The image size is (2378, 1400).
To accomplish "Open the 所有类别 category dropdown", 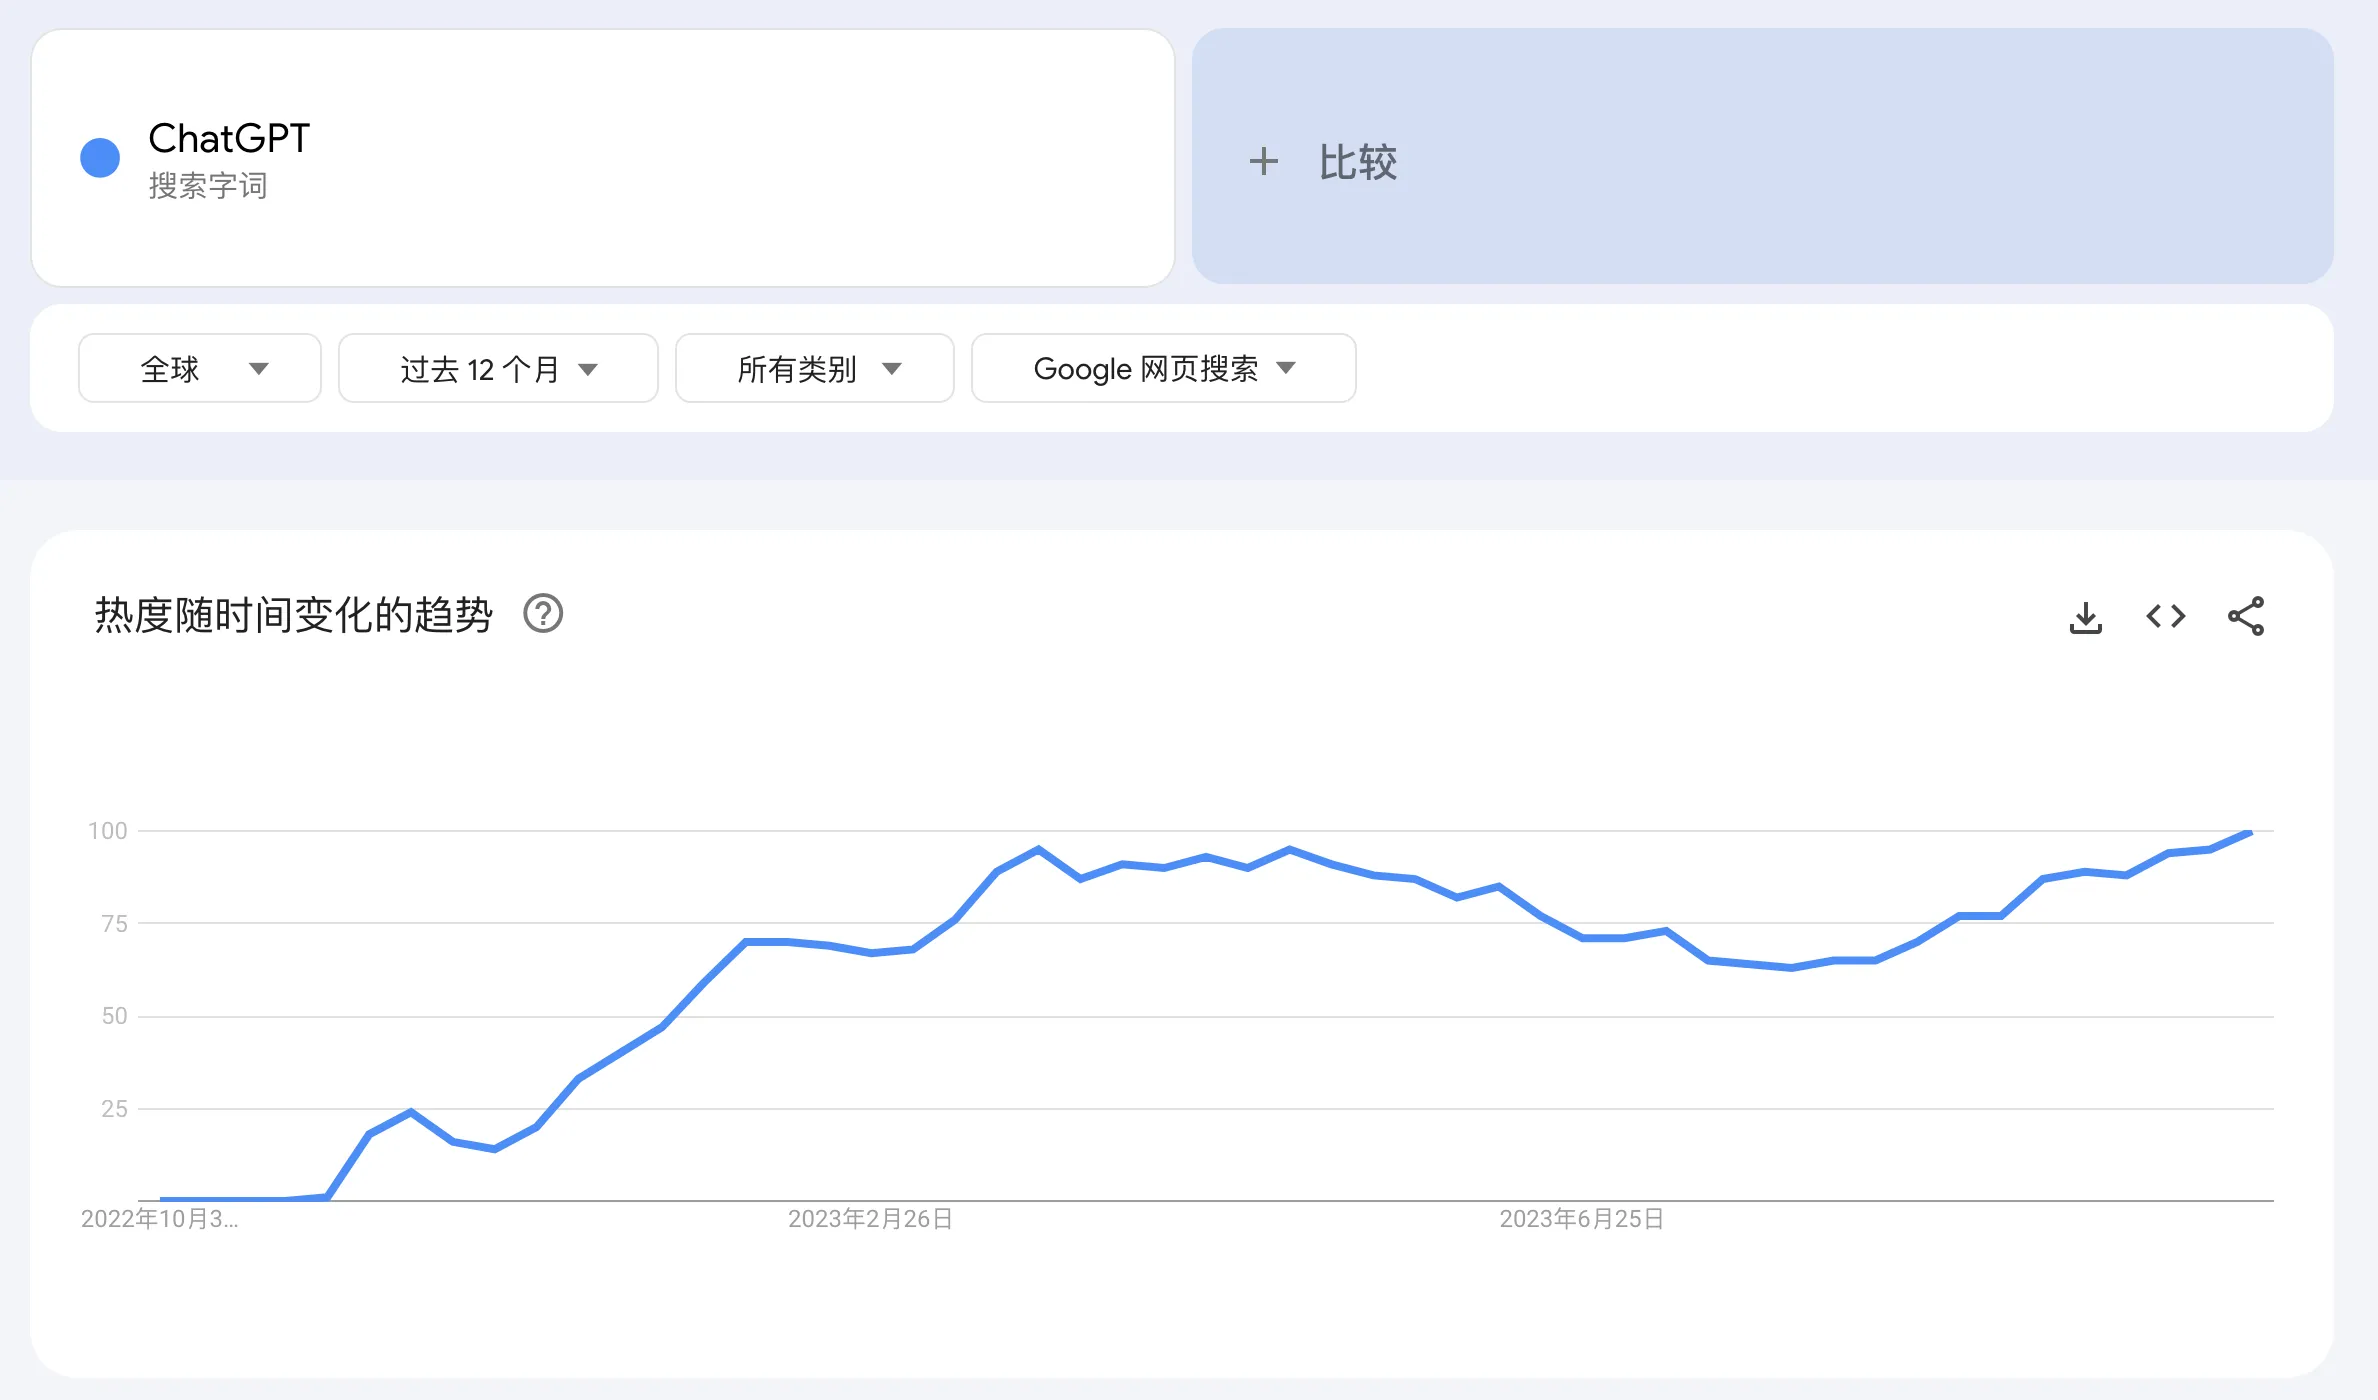I will tap(814, 369).
